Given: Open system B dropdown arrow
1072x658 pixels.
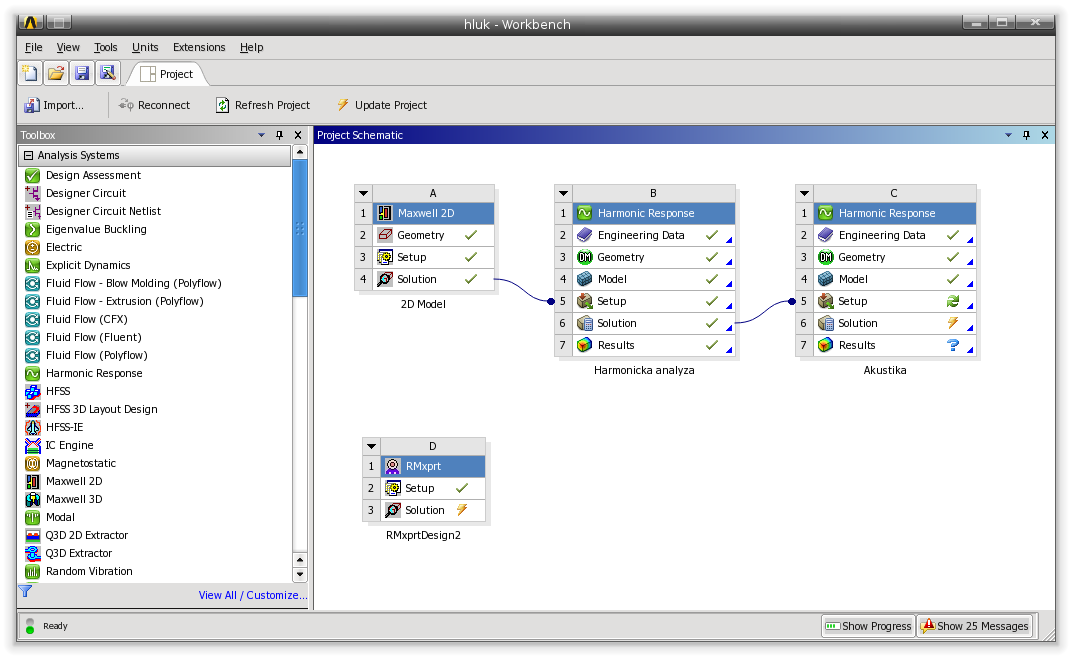Looking at the screenshot, I should (x=563, y=194).
